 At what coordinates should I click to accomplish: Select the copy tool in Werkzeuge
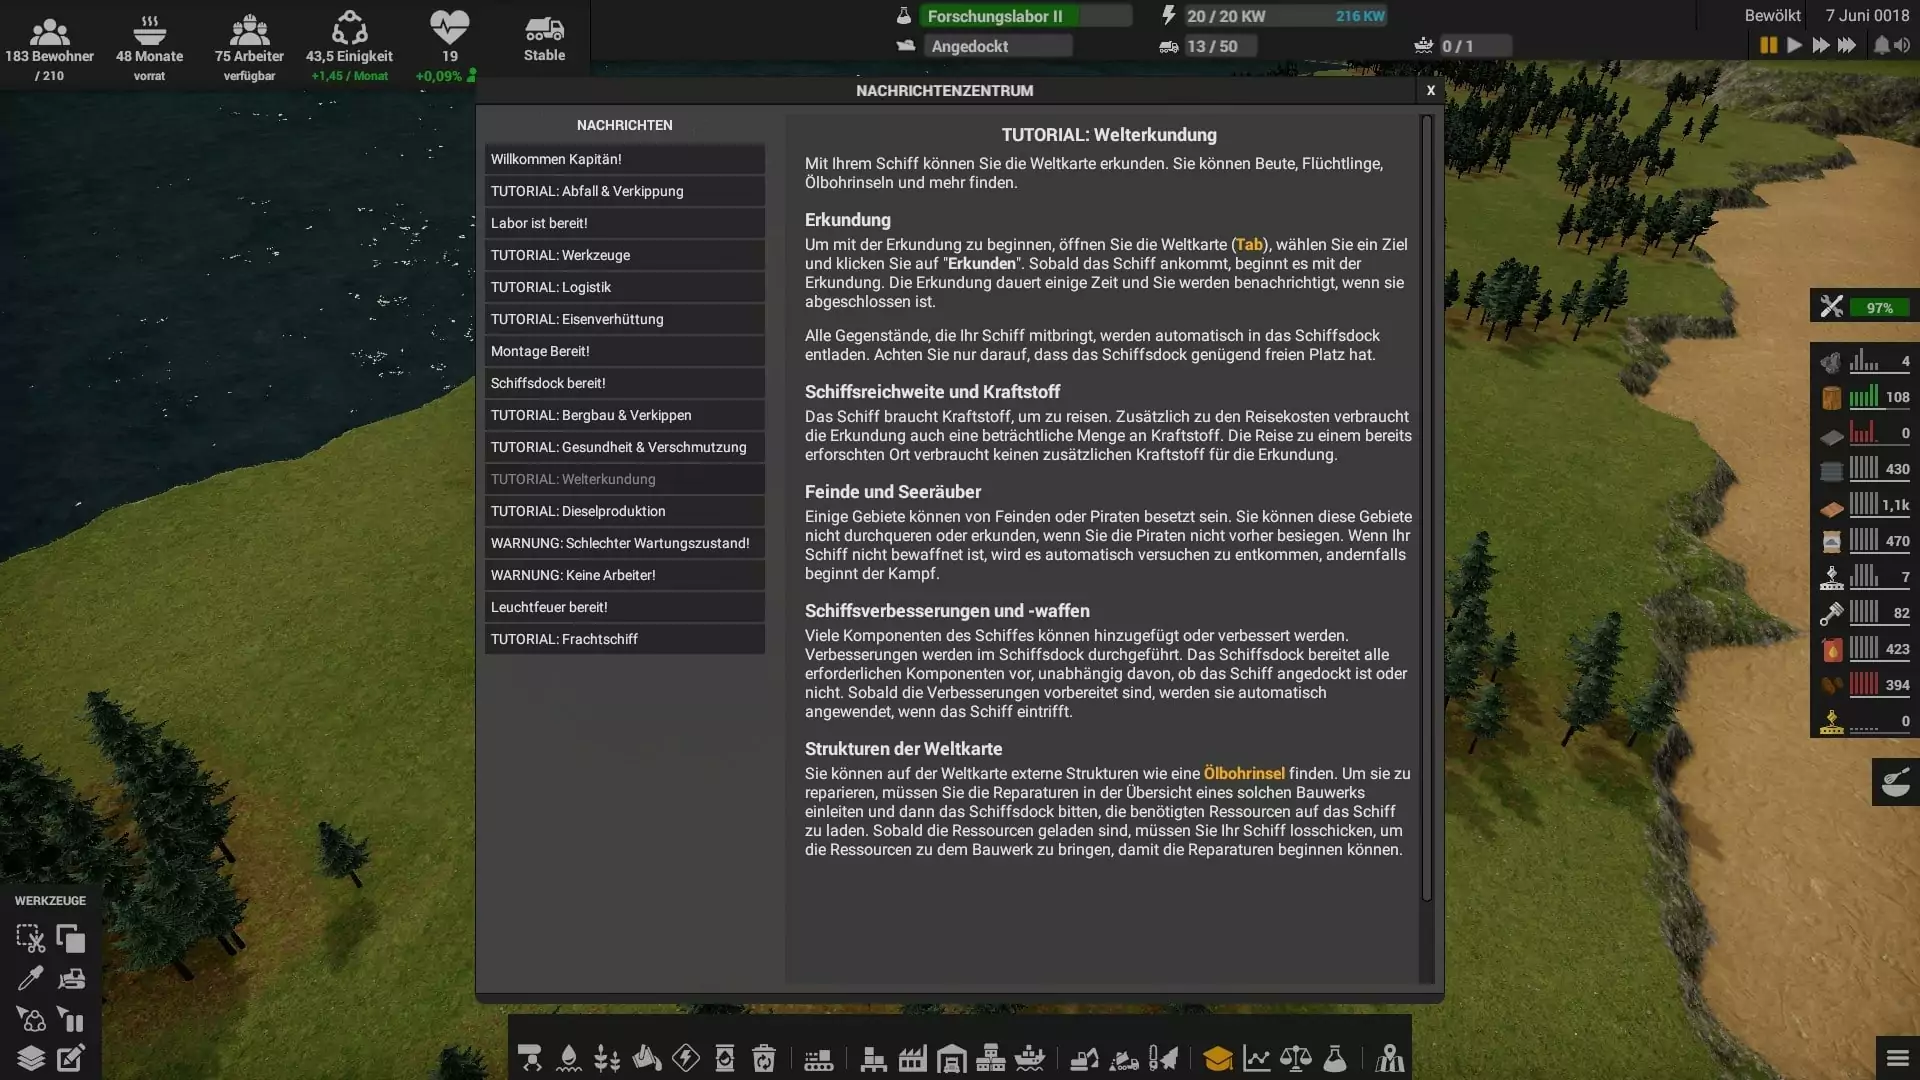(71, 938)
